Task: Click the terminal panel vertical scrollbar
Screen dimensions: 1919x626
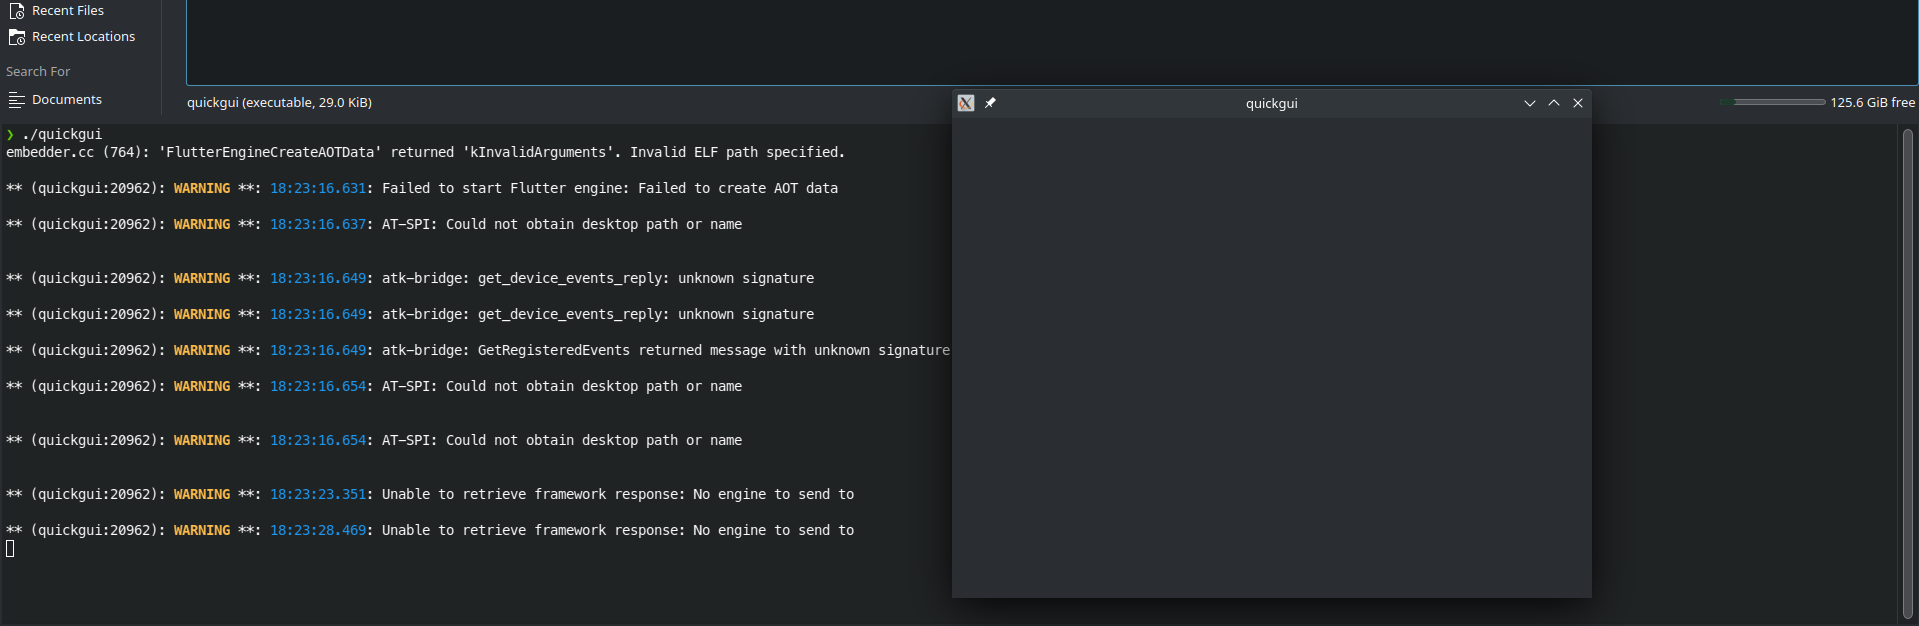Action: point(1908,373)
